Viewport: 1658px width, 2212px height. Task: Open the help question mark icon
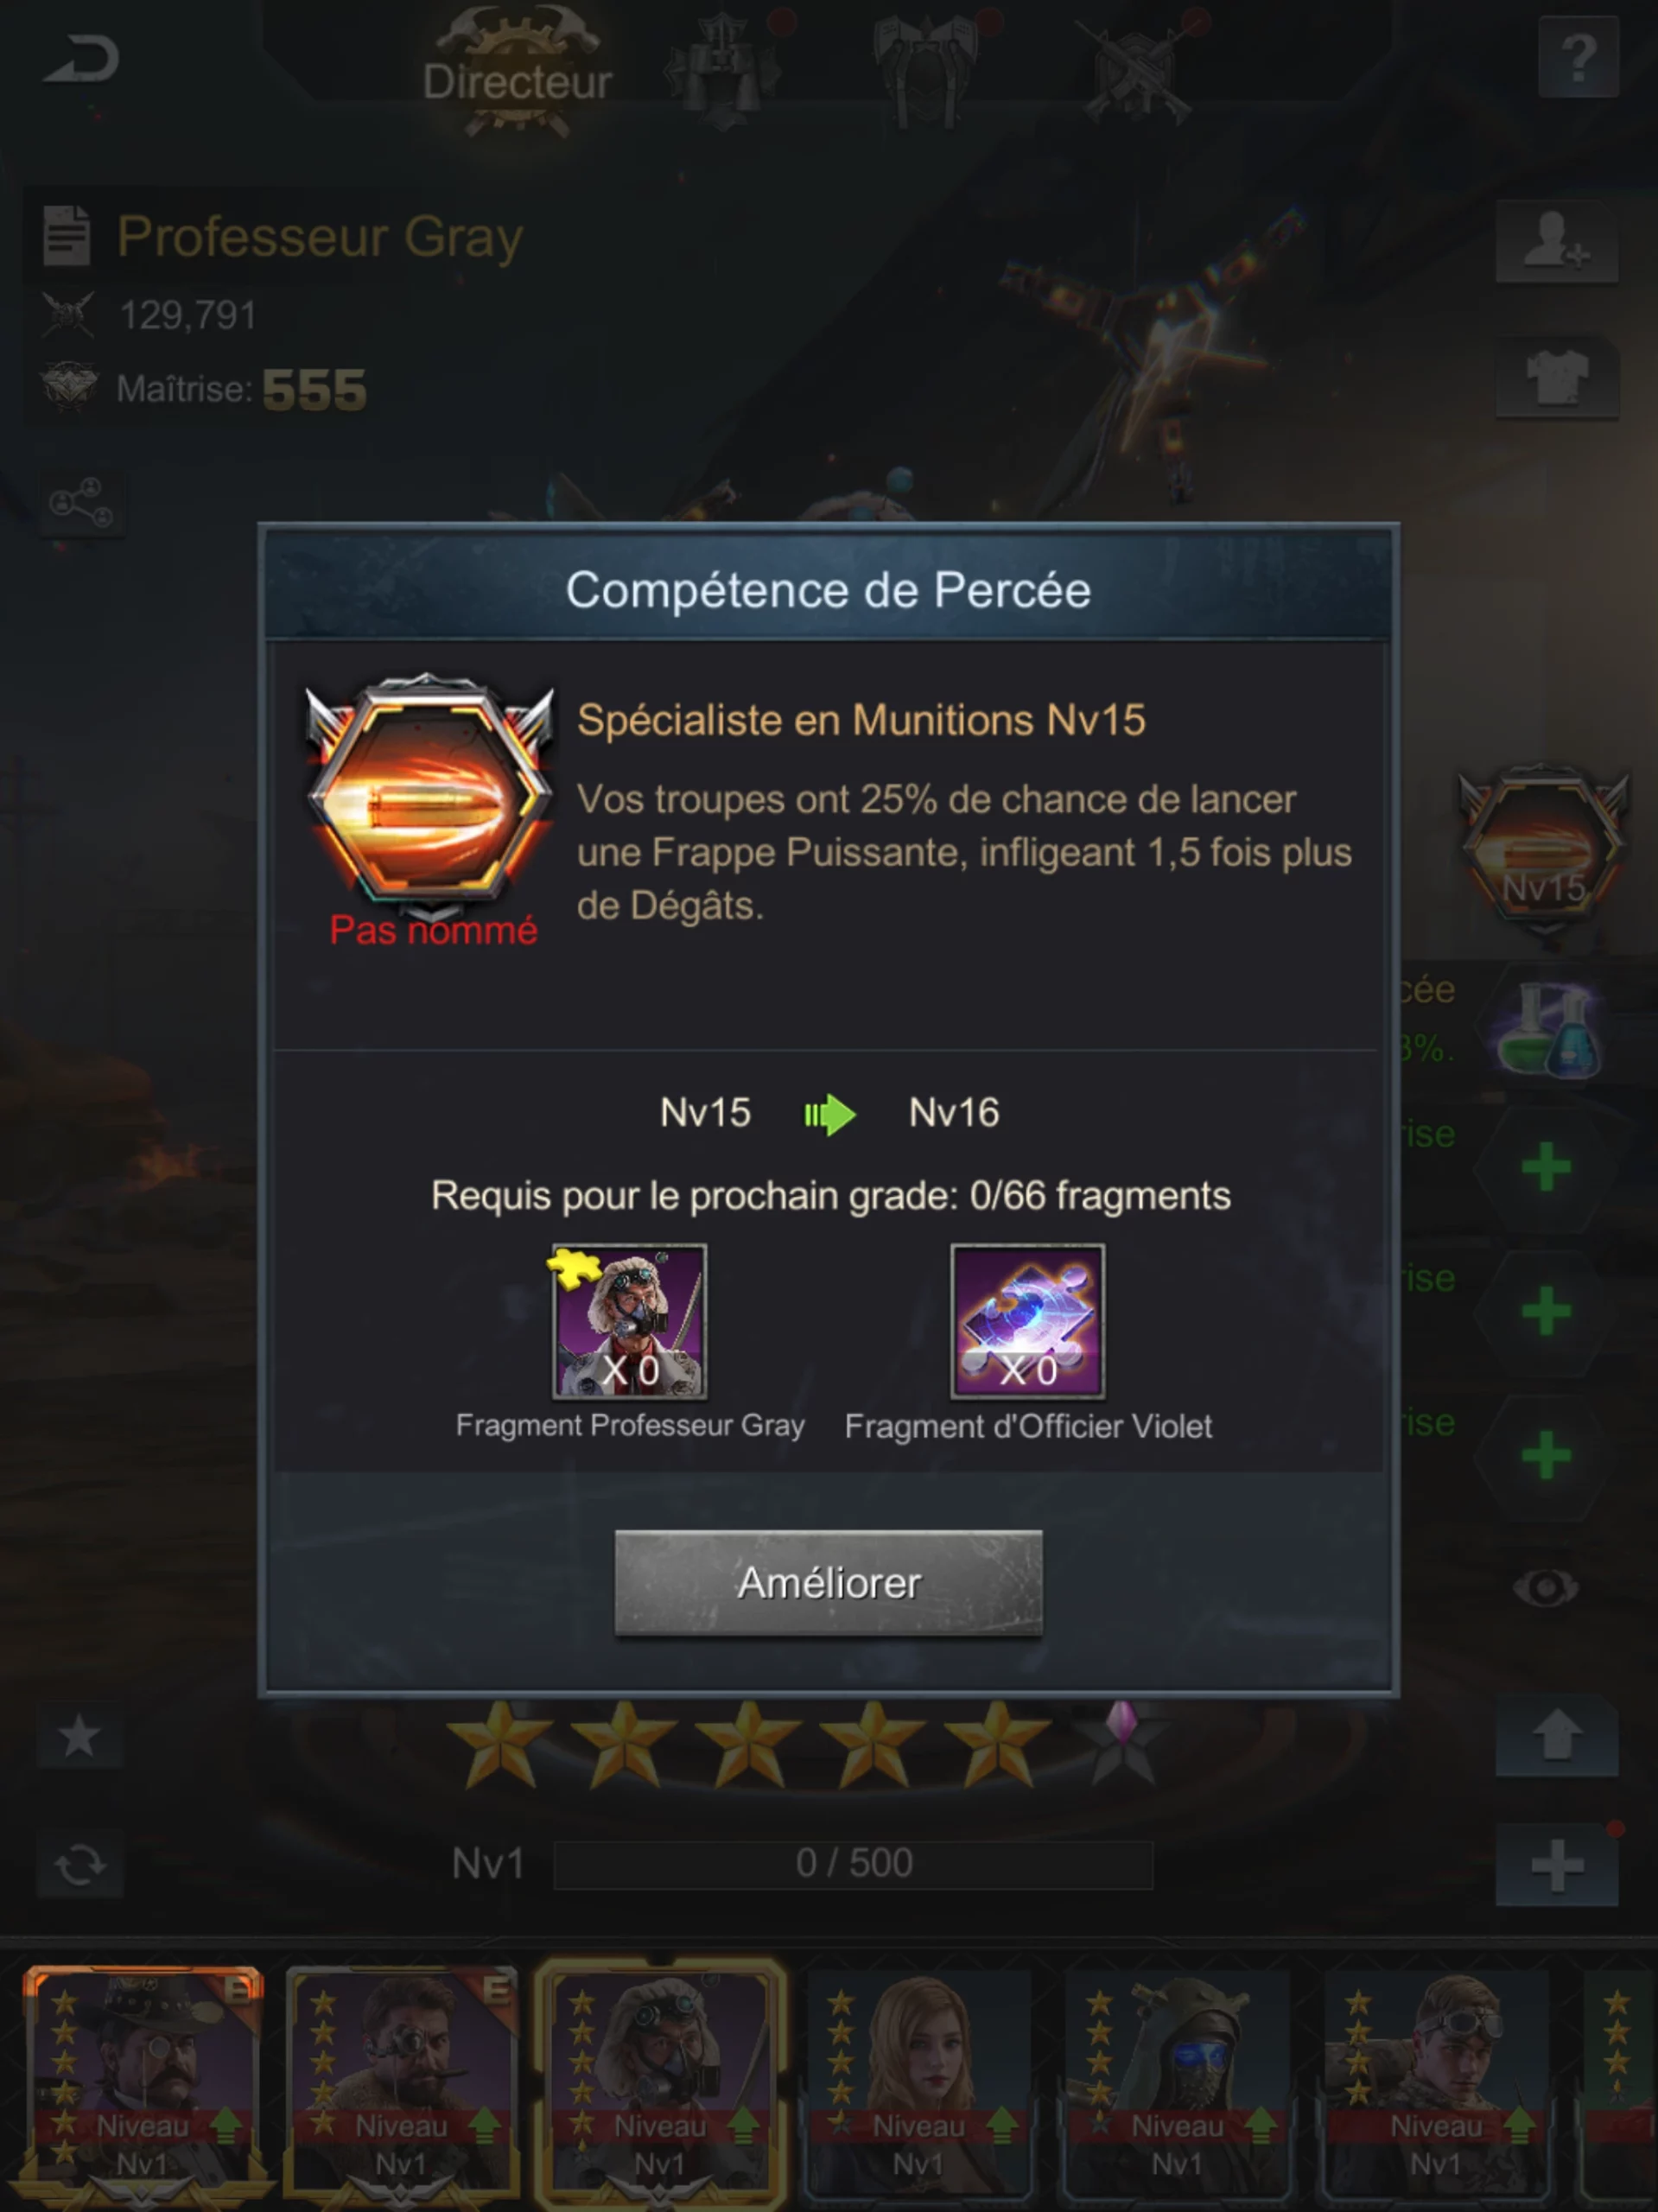click(1578, 58)
